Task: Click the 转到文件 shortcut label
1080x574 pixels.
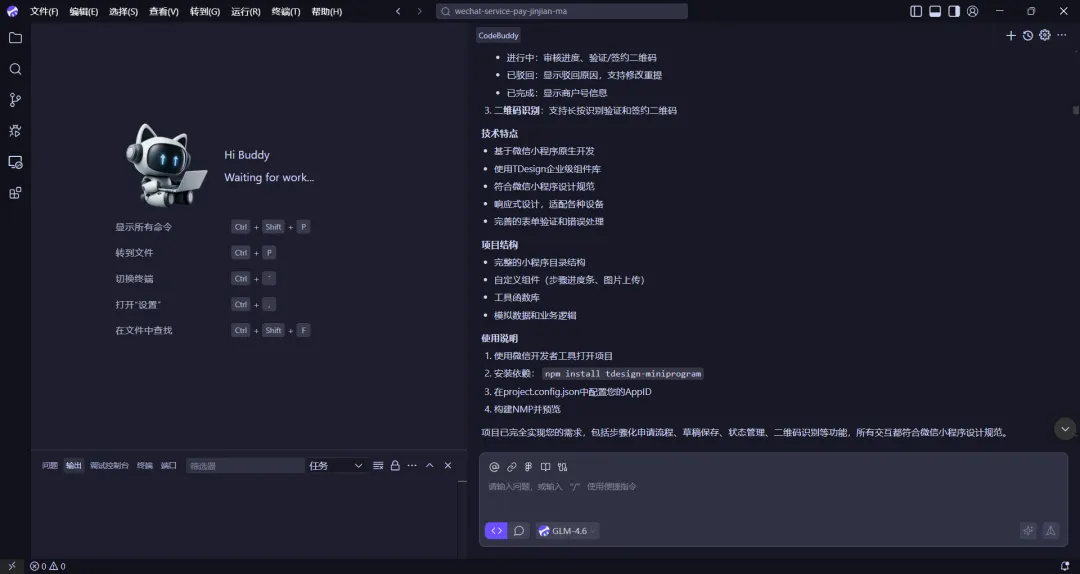Action: point(134,253)
